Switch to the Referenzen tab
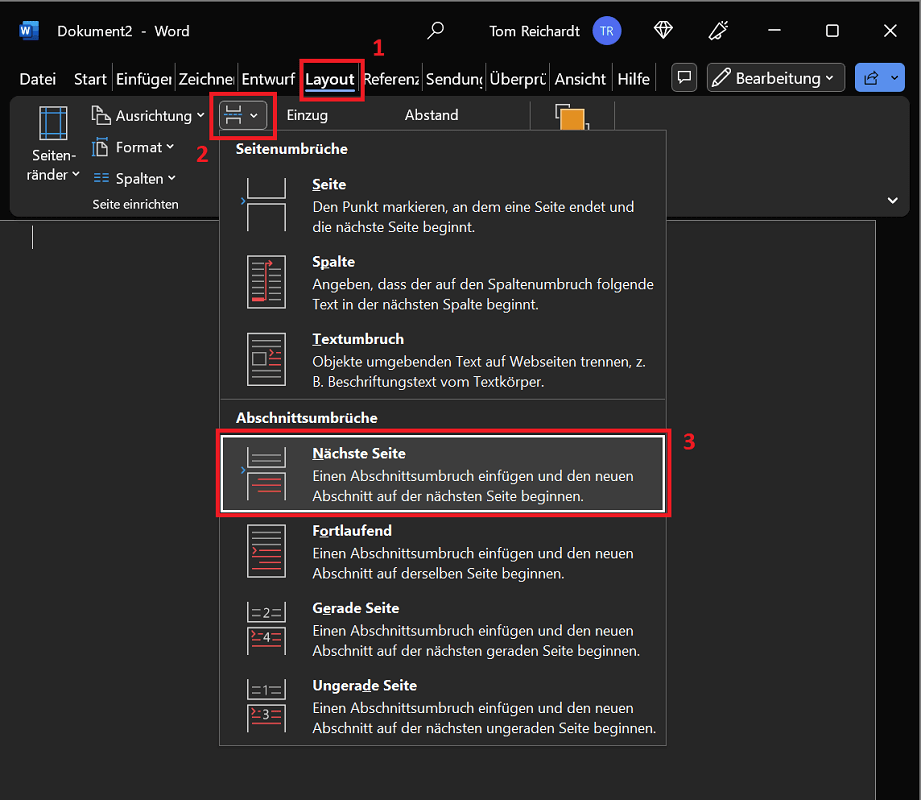 pyautogui.click(x=391, y=79)
